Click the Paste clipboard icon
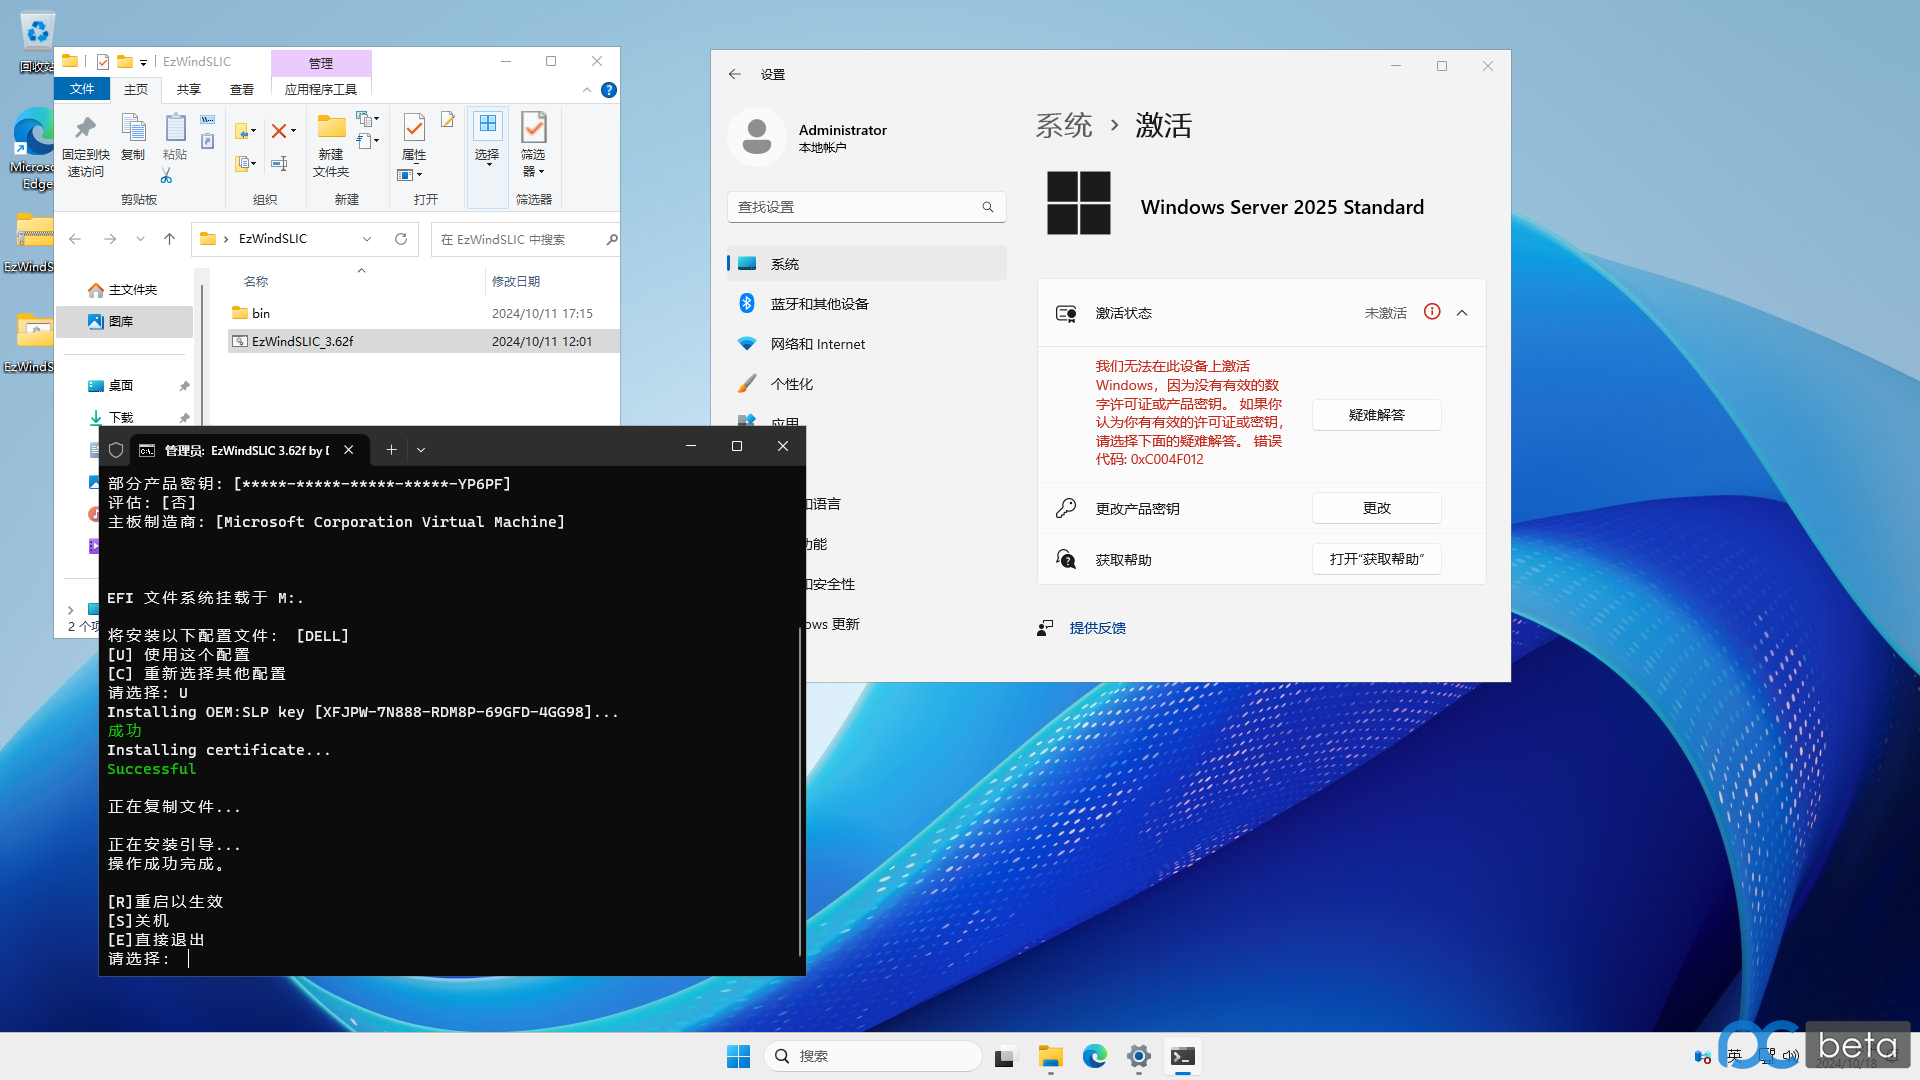Viewport: 1920px width, 1080px height. (175, 128)
